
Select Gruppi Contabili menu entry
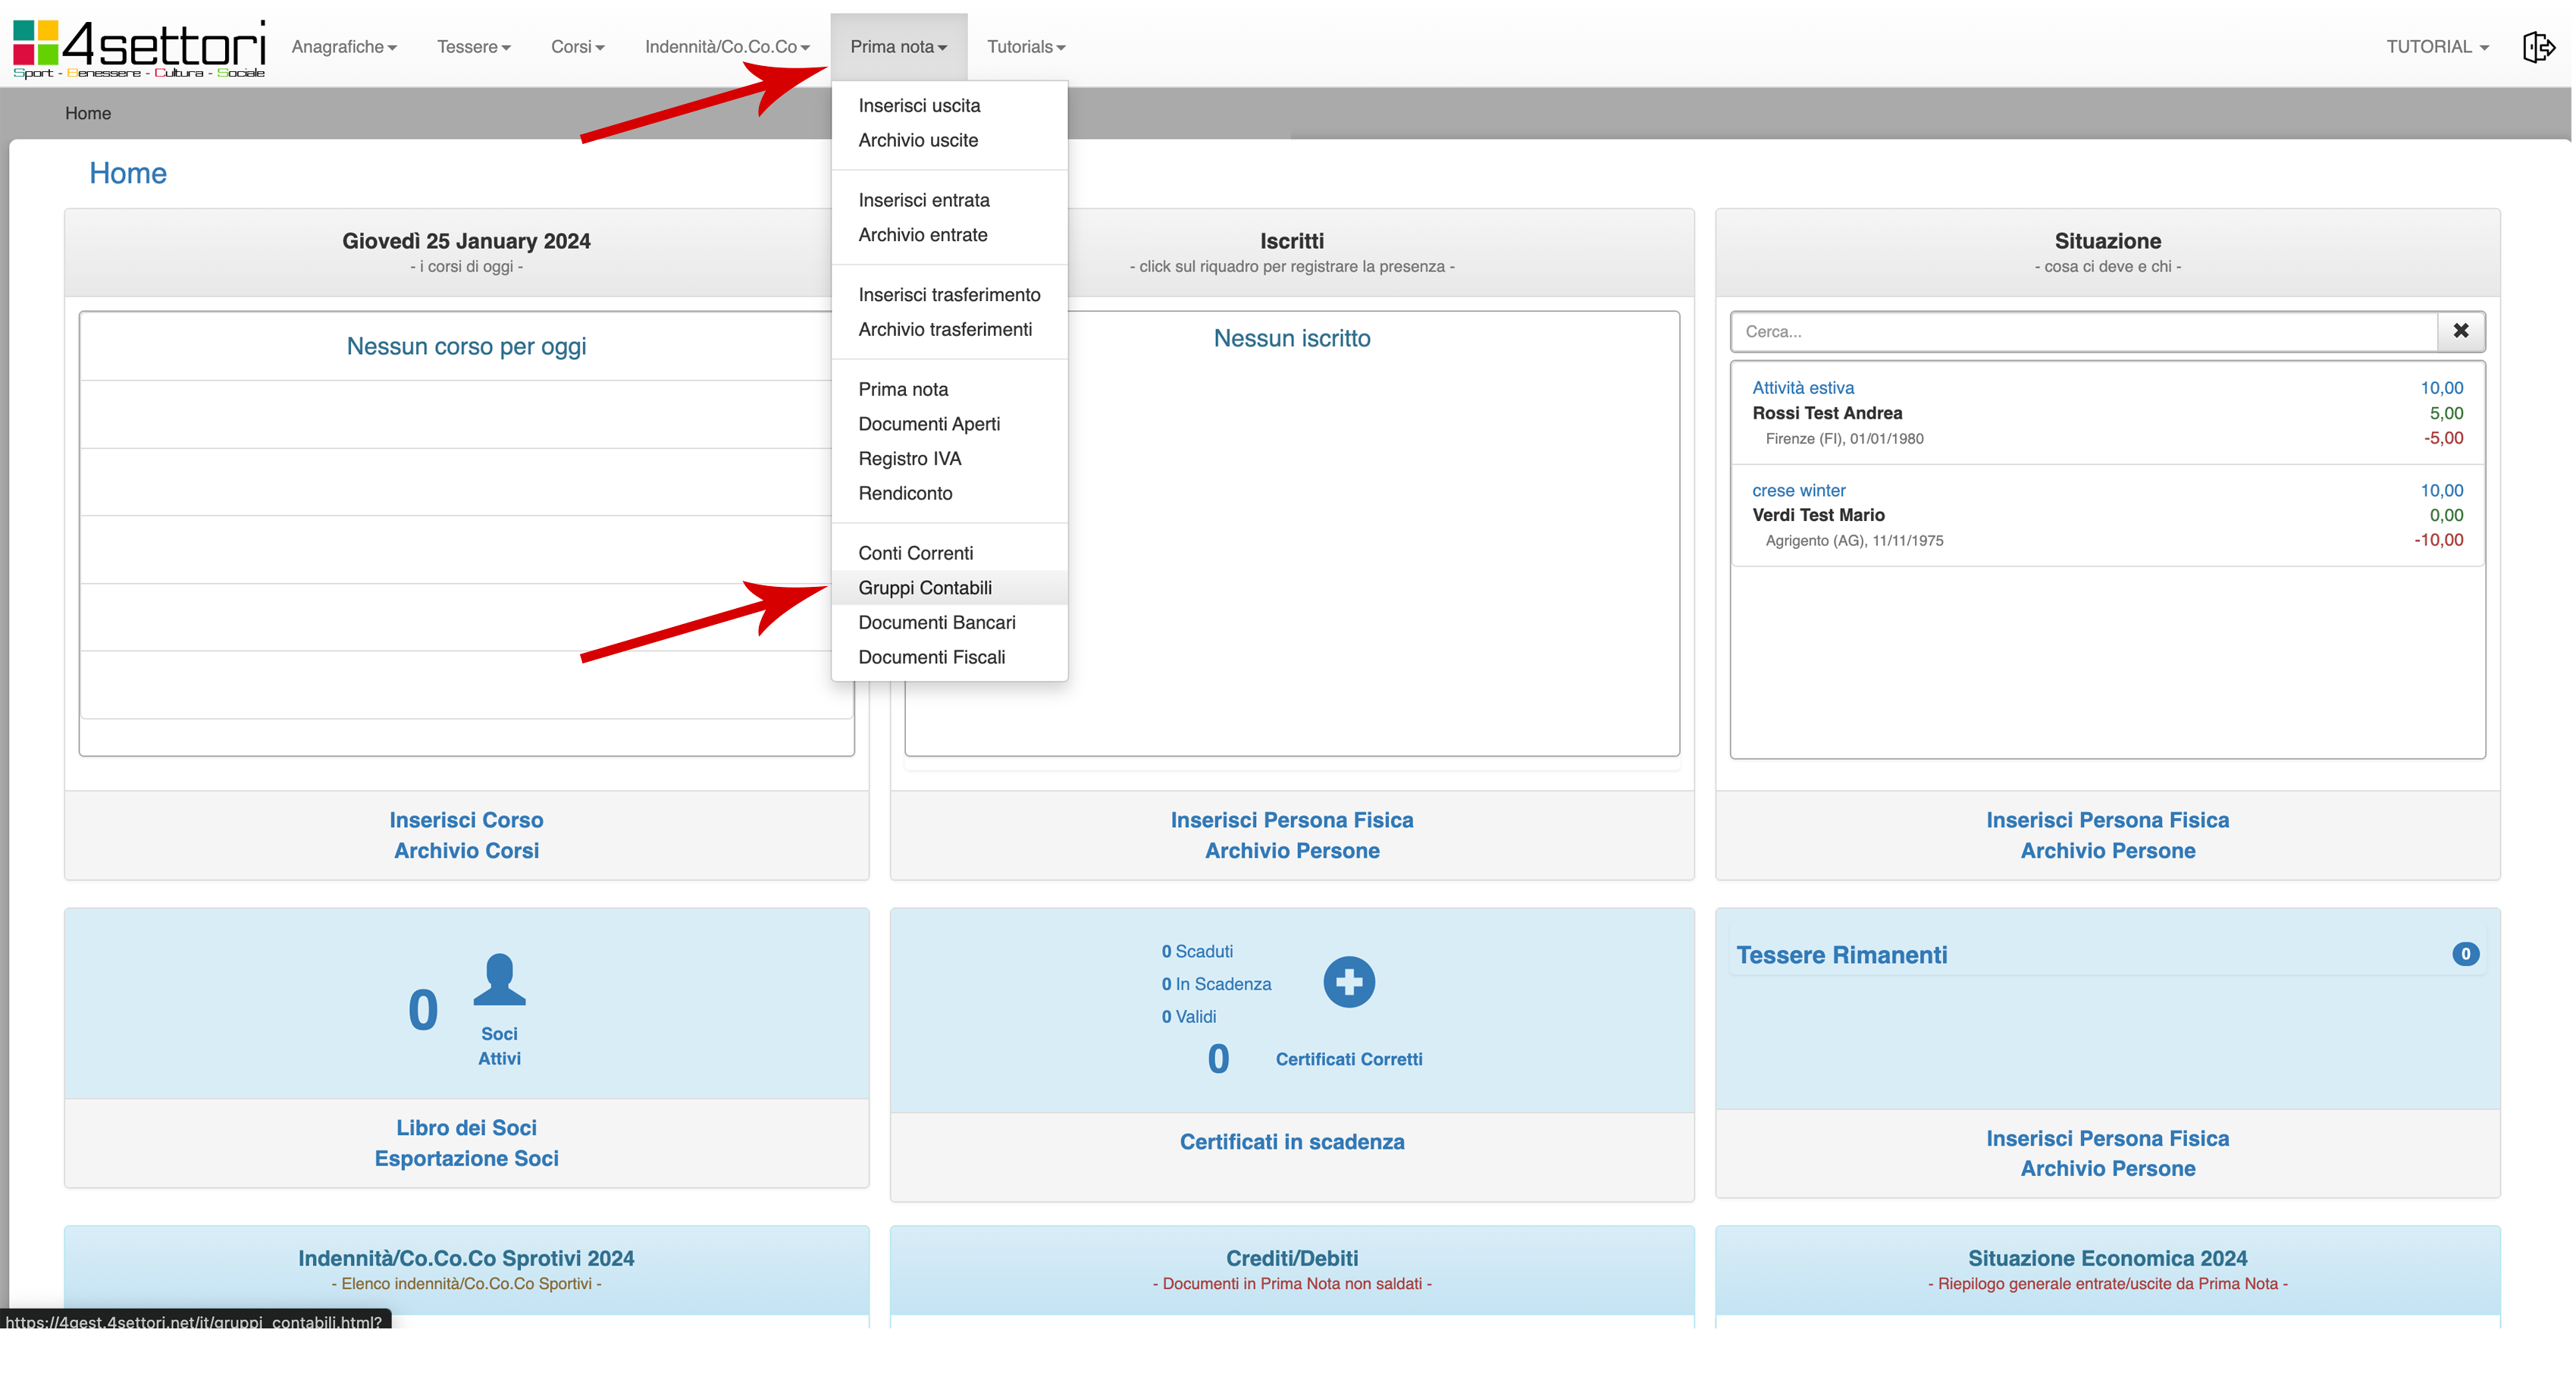point(925,588)
